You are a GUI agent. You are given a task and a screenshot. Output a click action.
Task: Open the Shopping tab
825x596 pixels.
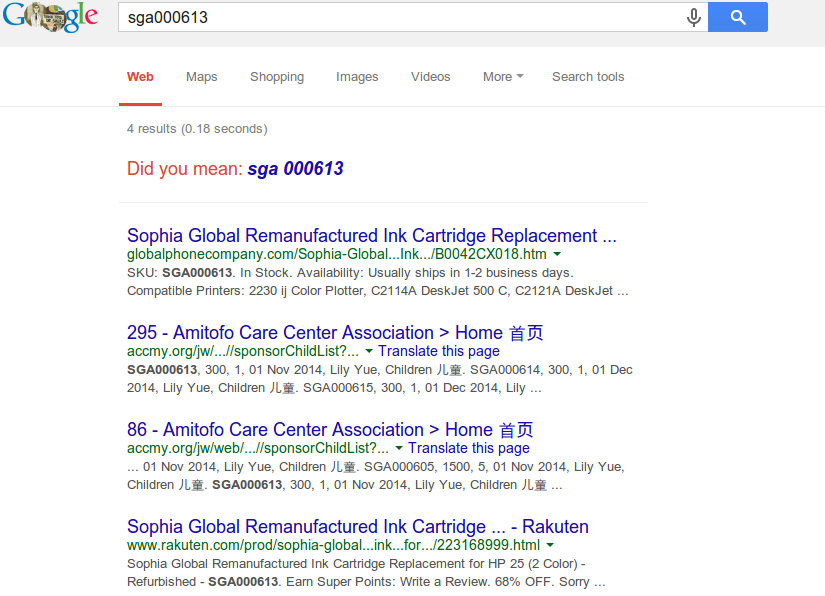[277, 77]
